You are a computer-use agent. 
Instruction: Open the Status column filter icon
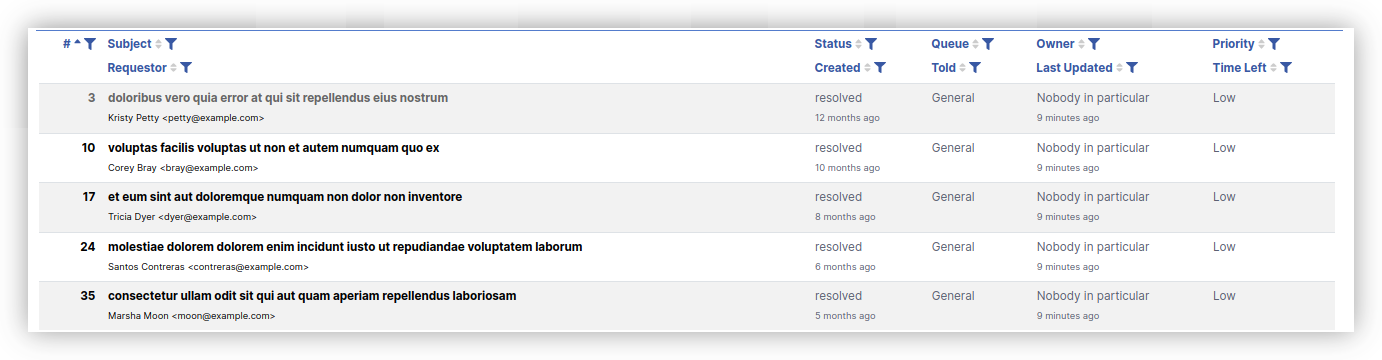tap(871, 44)
